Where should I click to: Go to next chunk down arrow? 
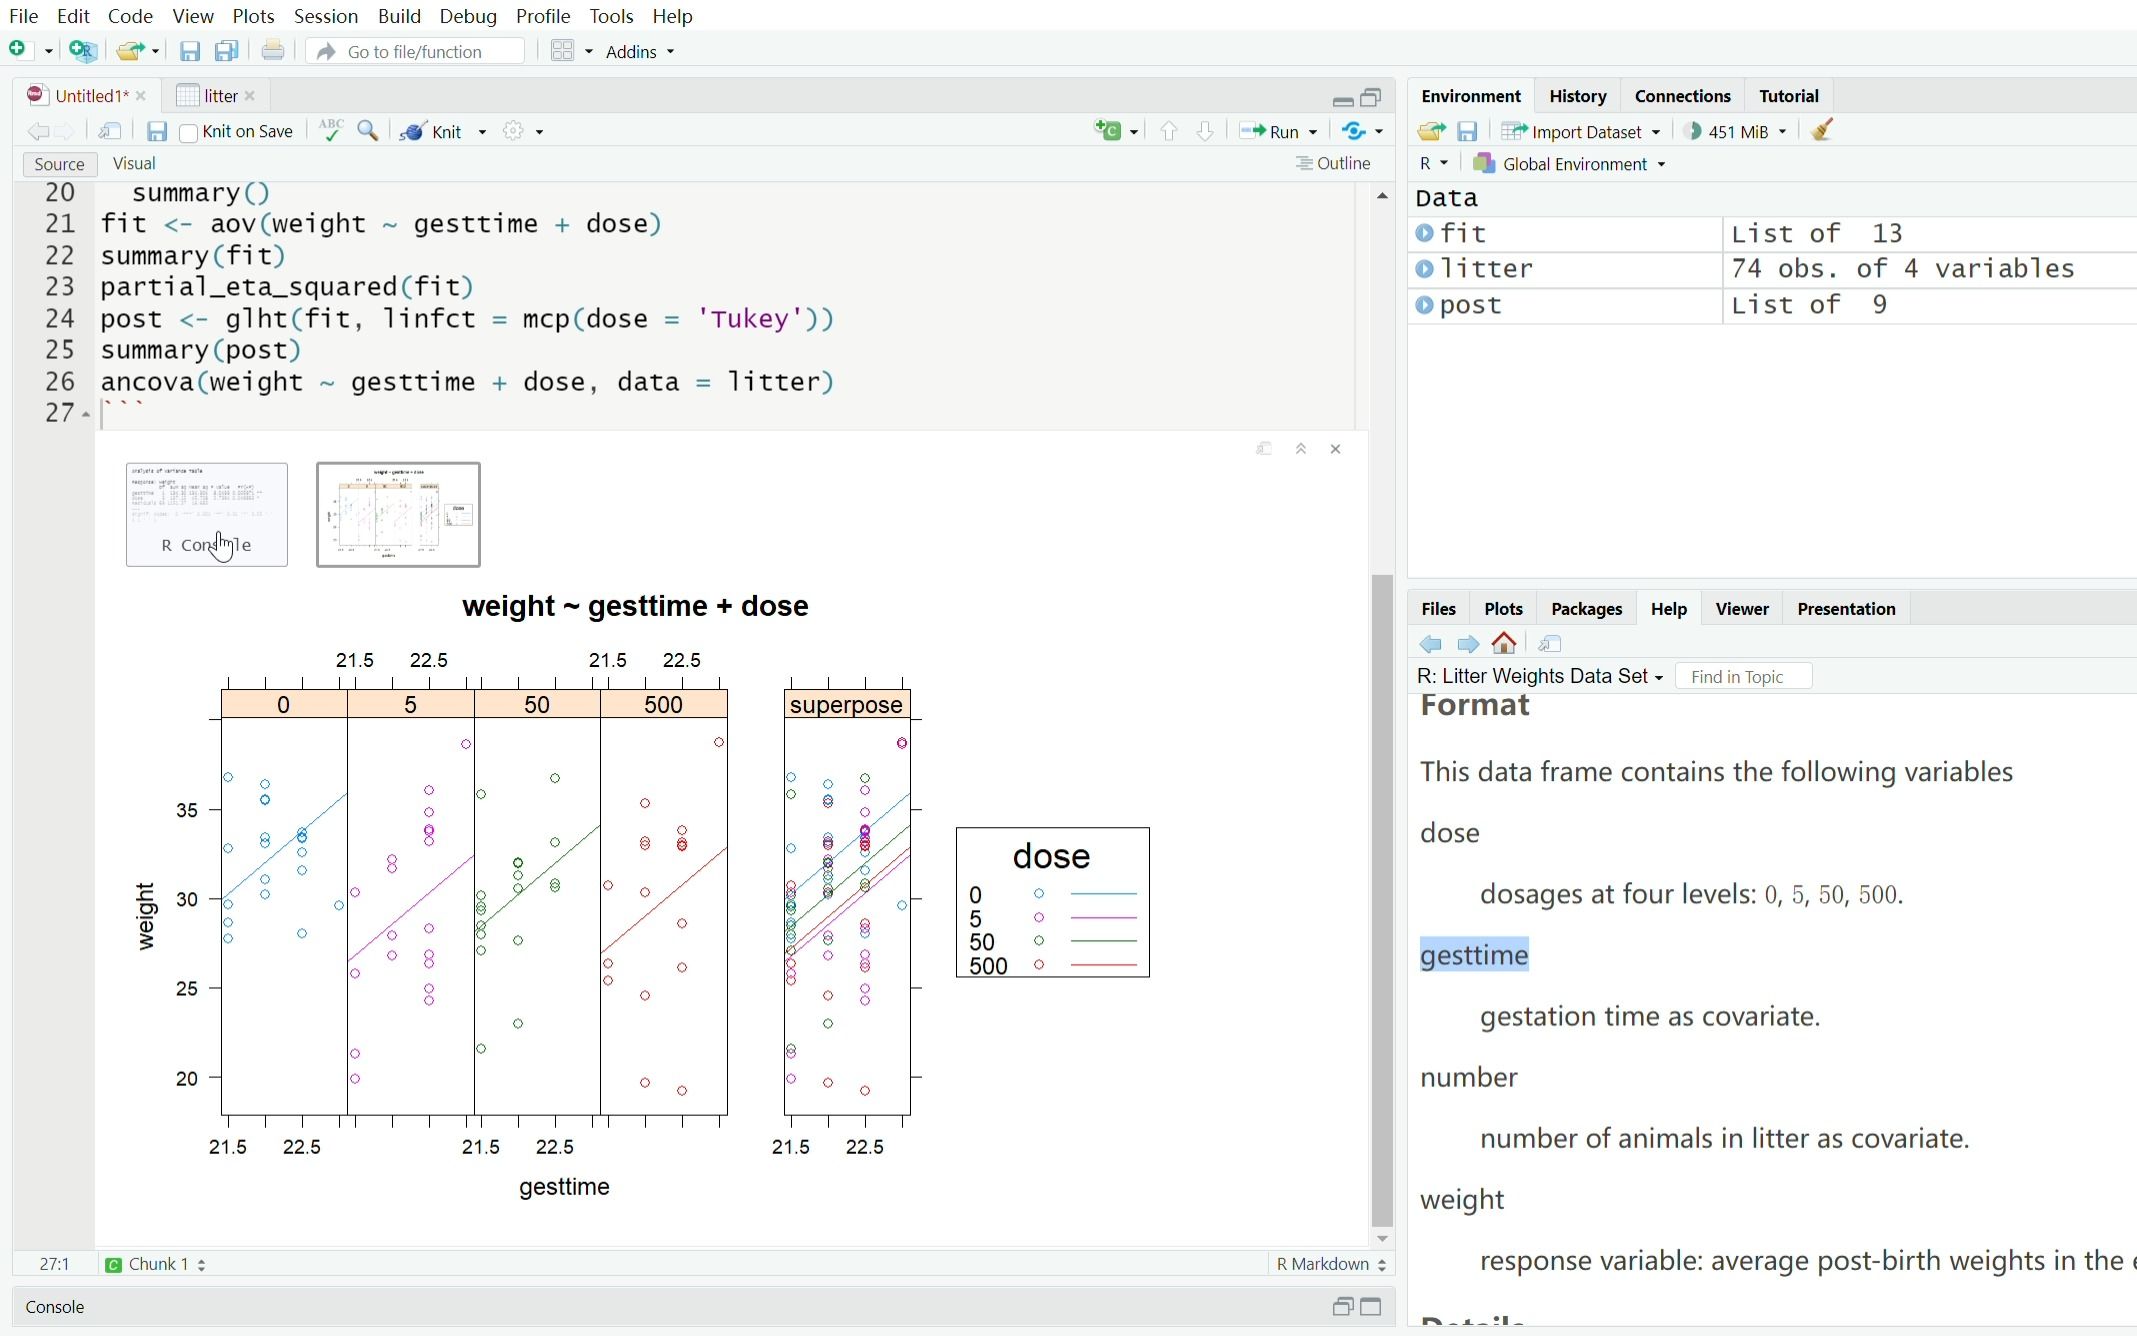(x=1205, y=132)
